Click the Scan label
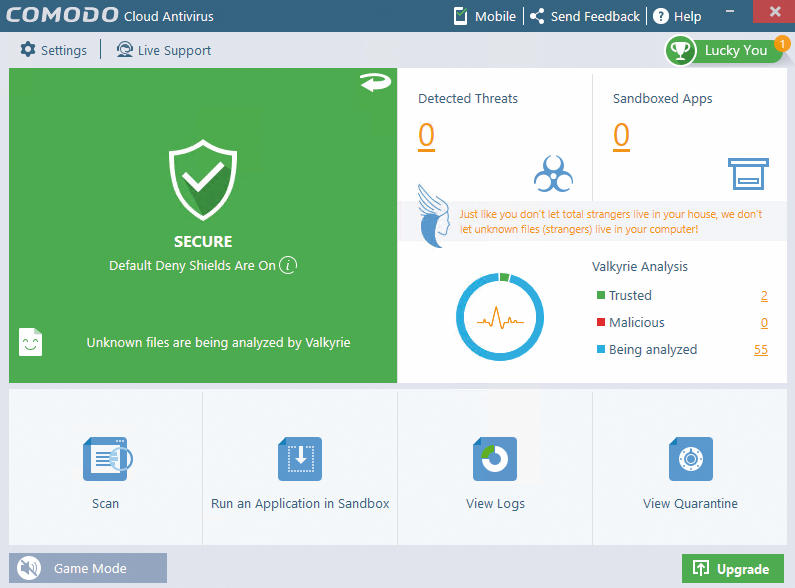The image size is (795, 588). click(x=105, y=503)
